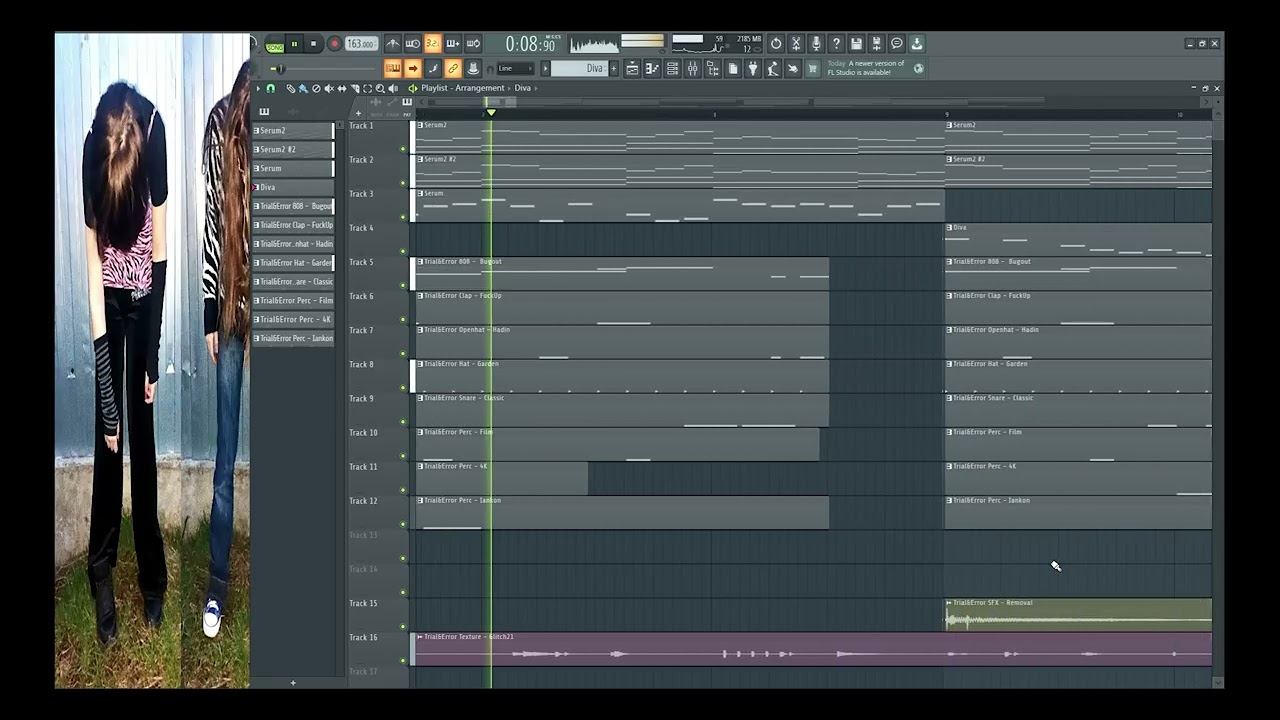Screen dimensions: 1280x720
Task: Select the Zoom magnifier tool
Action: (x=380, y=88)
